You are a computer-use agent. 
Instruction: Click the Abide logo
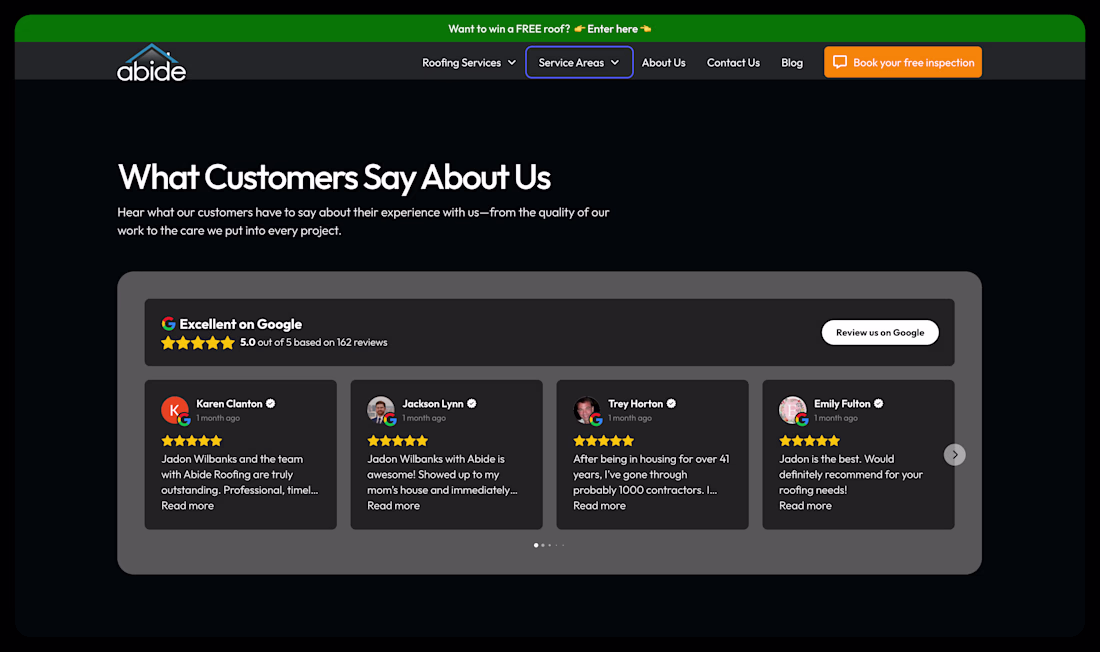click(x=152, y=63)
